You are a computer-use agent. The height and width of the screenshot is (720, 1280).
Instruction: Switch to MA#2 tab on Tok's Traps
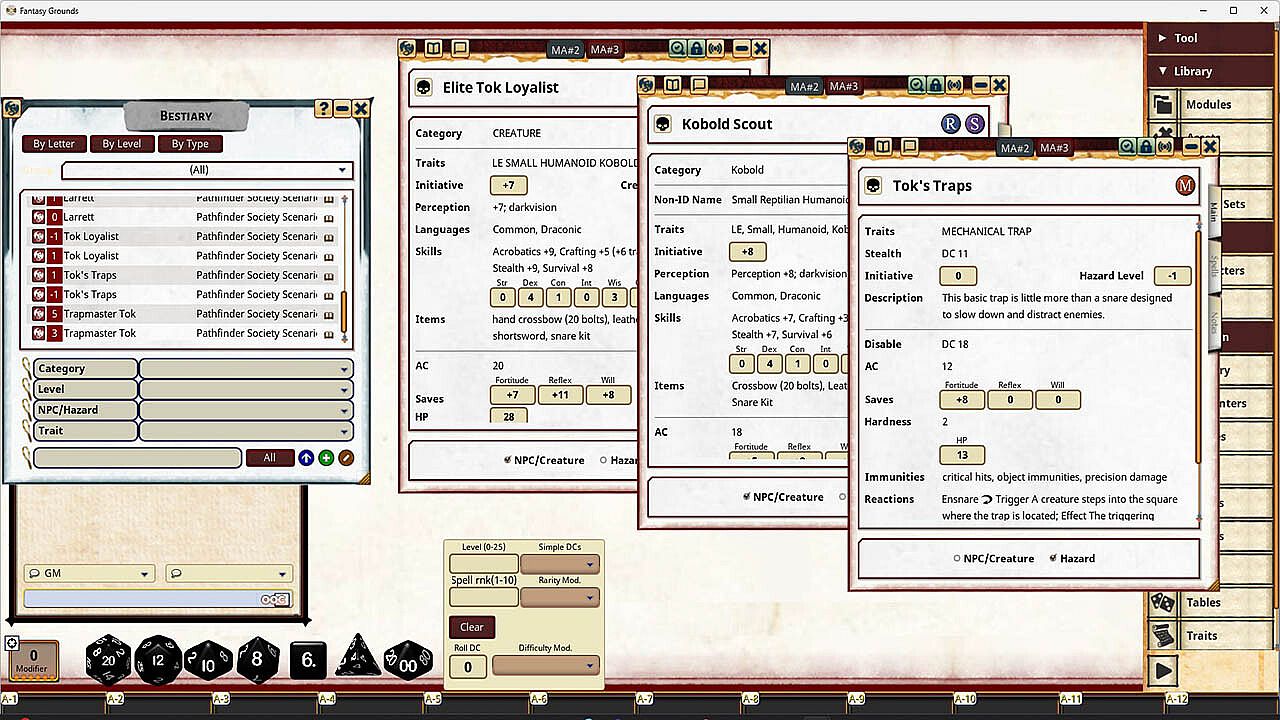(x=1014, y=148)
